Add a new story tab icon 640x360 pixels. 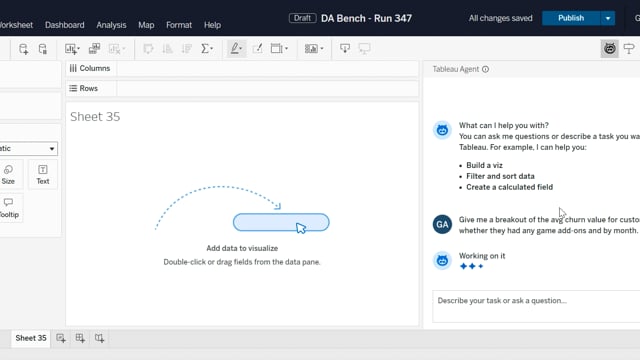click(99, 338)
